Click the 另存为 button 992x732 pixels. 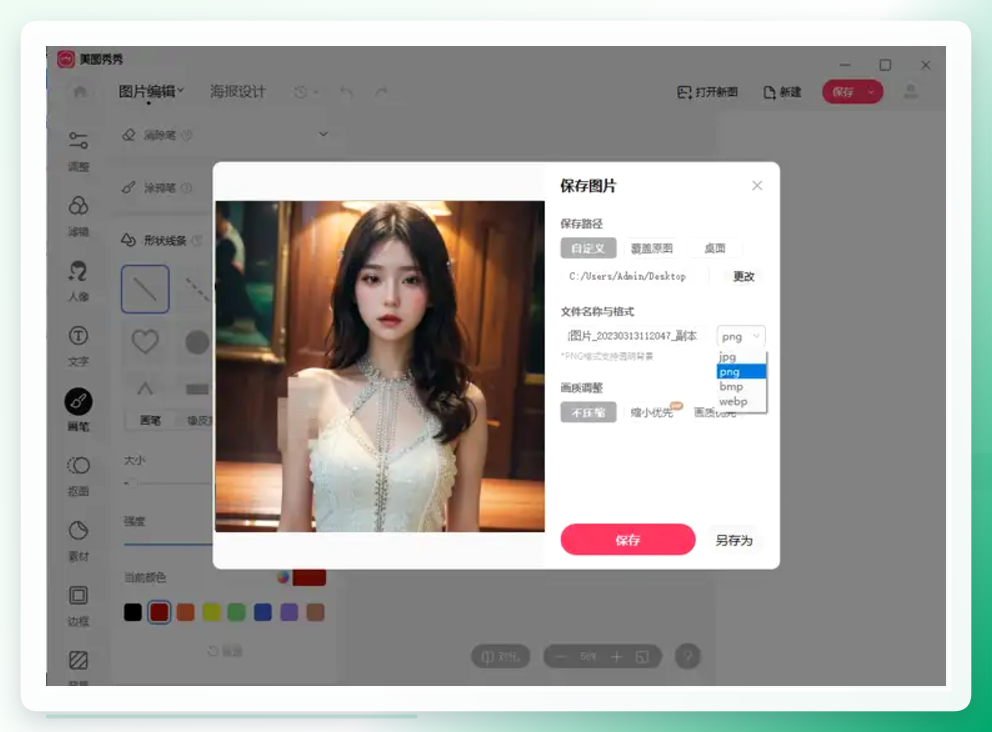(x=734, y=540)
